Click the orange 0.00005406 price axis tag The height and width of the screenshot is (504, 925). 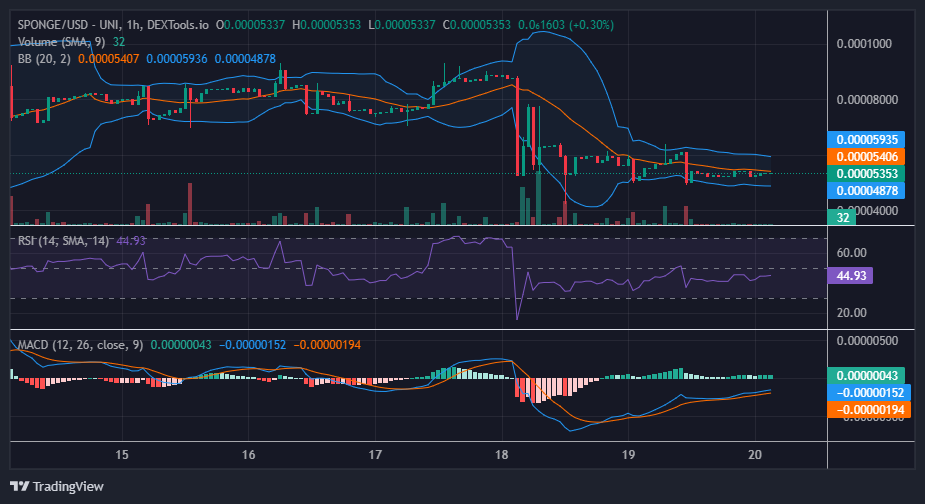point(867,157)
